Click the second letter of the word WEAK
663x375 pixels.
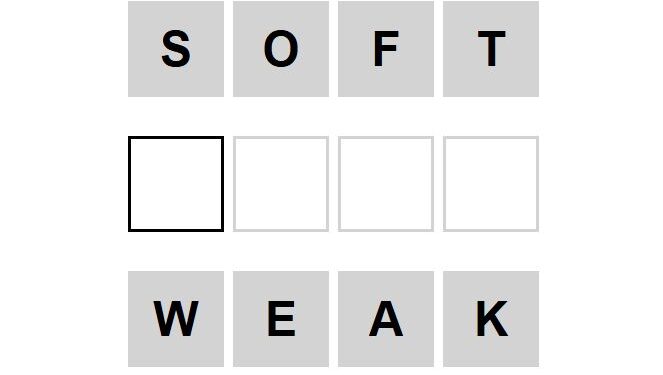[x=281, y=319]
